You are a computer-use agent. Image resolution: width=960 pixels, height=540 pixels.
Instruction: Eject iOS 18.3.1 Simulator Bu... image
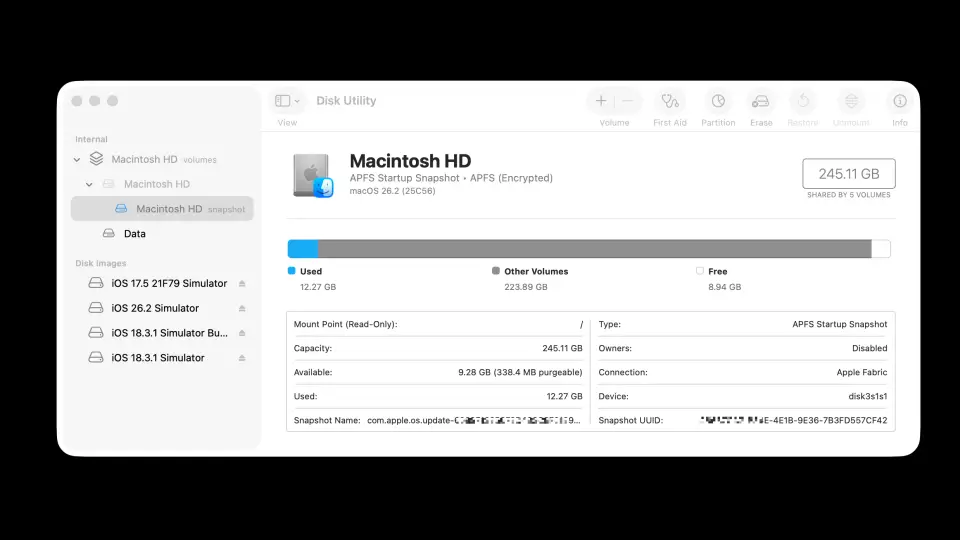pyautogui.click(x=242, y=333)
